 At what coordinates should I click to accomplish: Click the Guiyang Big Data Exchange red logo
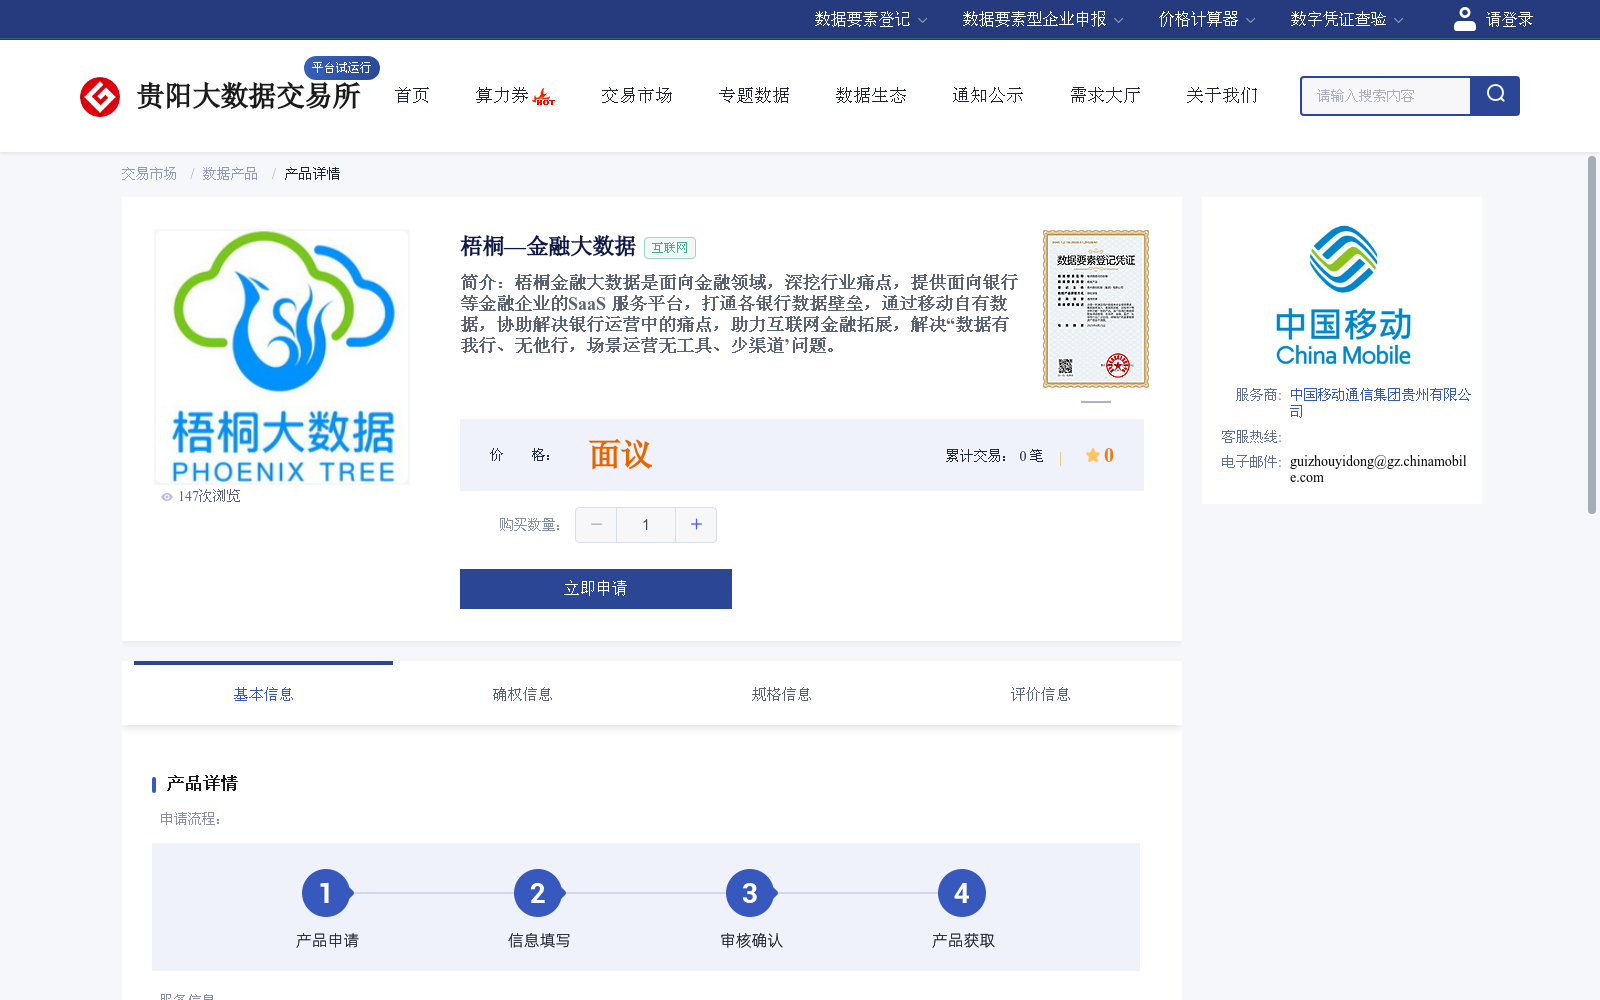coord(100,97)
